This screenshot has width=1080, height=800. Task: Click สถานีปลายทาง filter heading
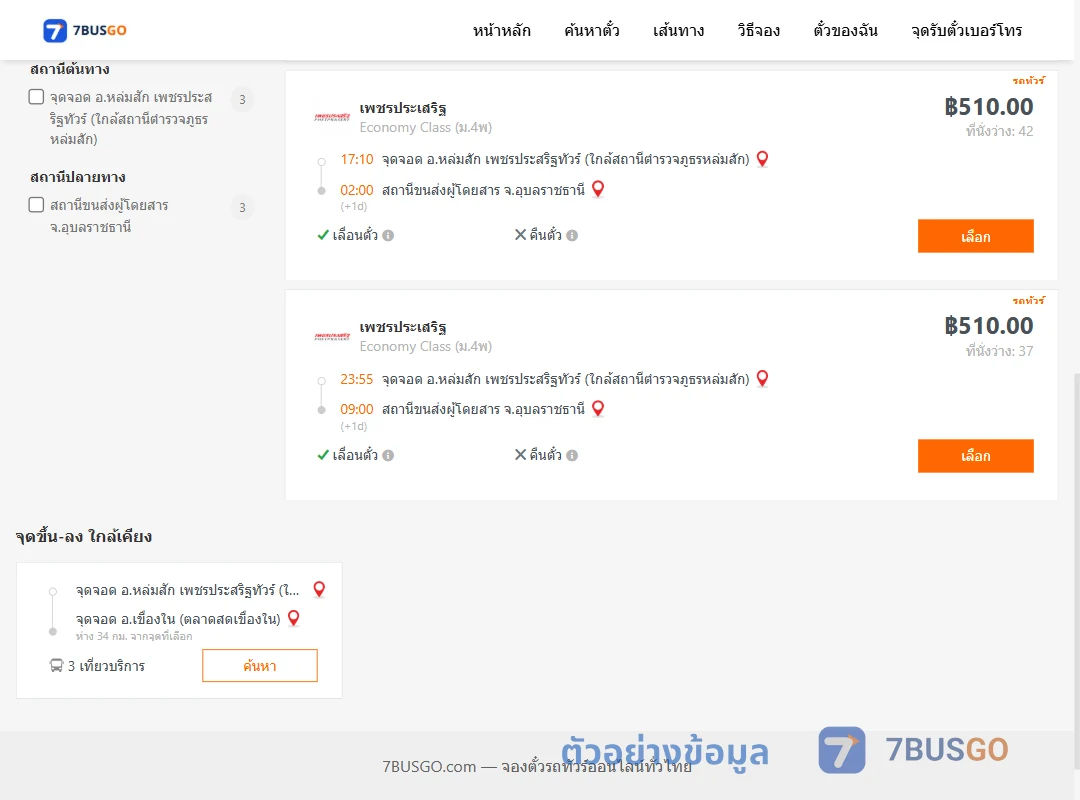pos(78,177)
